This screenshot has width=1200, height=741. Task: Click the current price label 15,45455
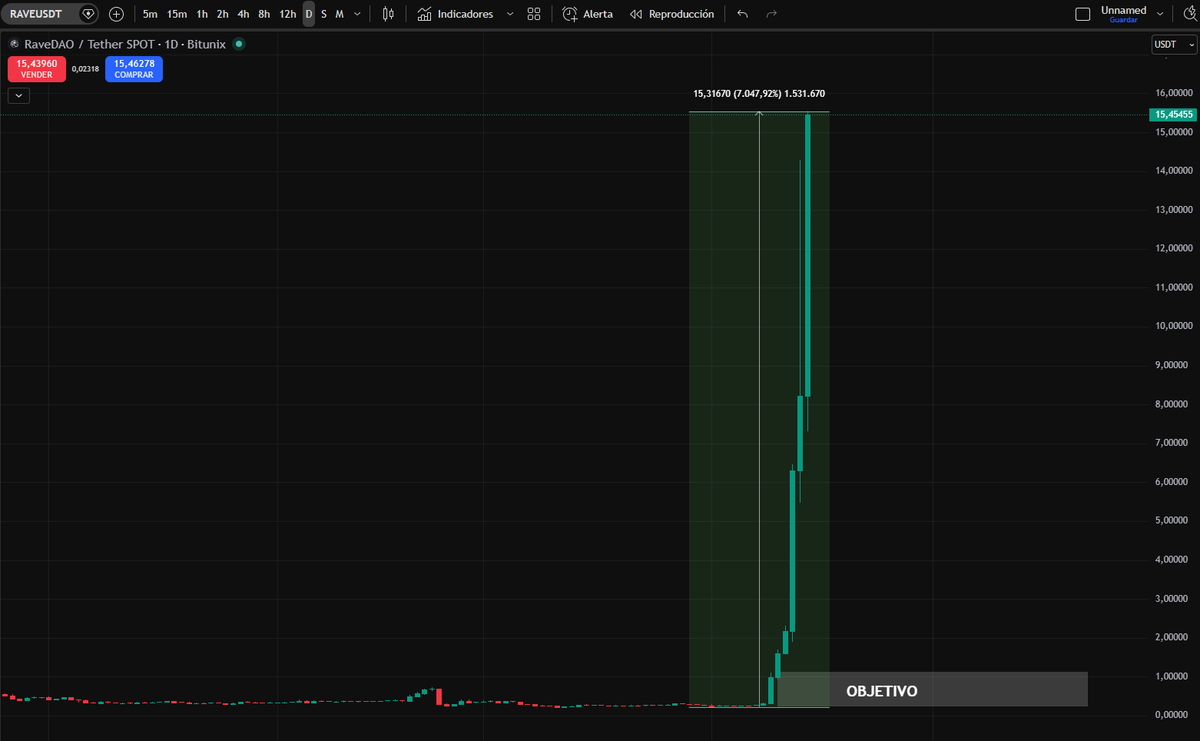click(x=1174, y=116)
